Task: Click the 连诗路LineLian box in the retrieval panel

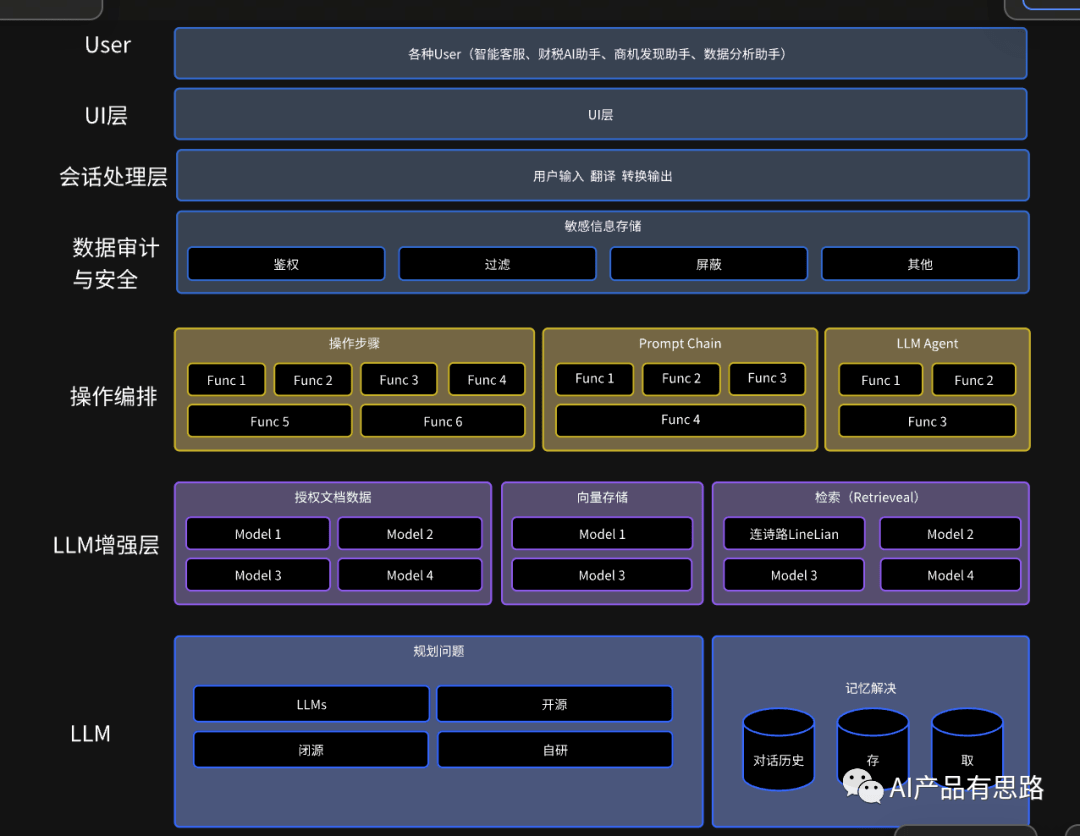Action: tap(794, 534)
